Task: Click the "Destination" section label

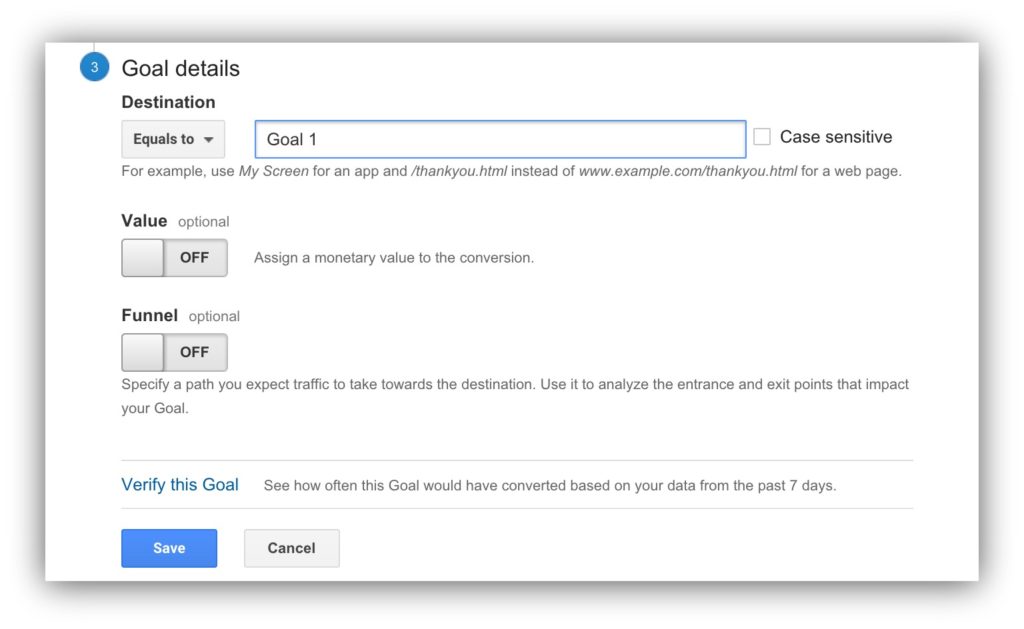Action: coord(168,102)
